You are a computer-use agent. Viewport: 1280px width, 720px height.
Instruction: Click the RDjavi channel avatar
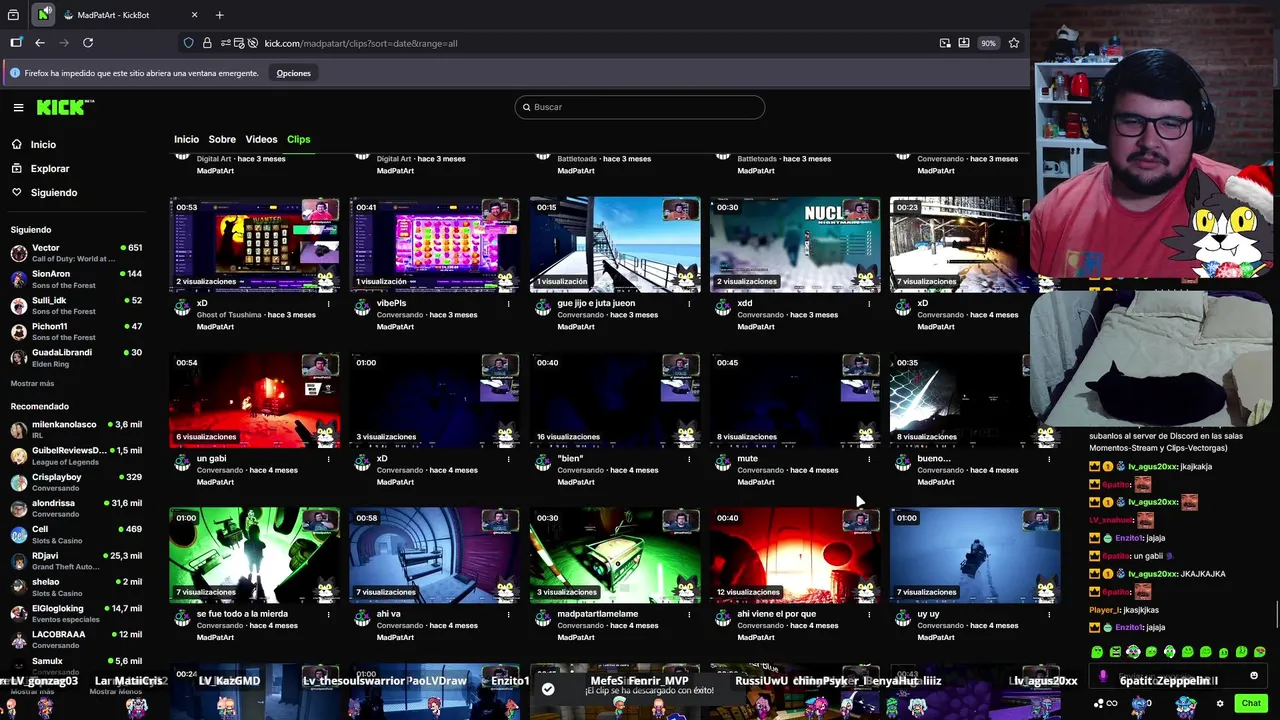pyautogui.click(x=19, y=560)
